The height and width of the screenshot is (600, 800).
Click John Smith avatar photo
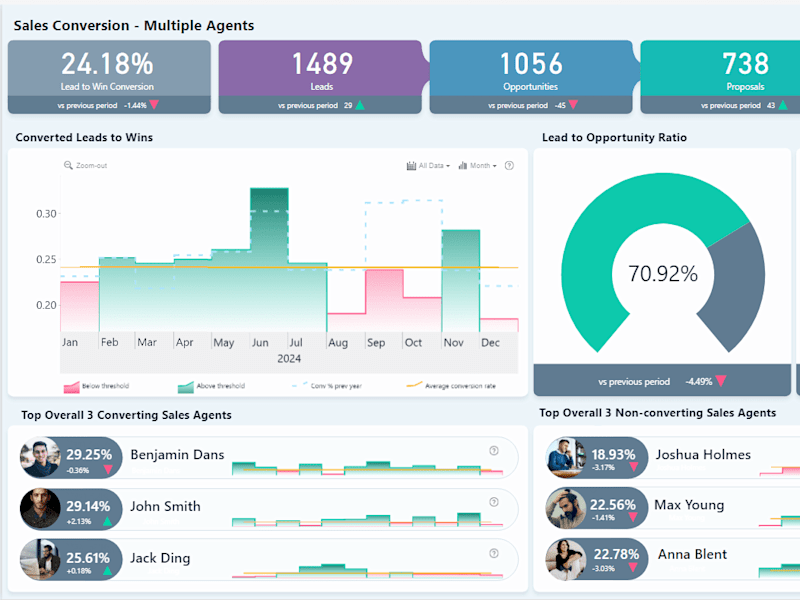click(40, 509)
